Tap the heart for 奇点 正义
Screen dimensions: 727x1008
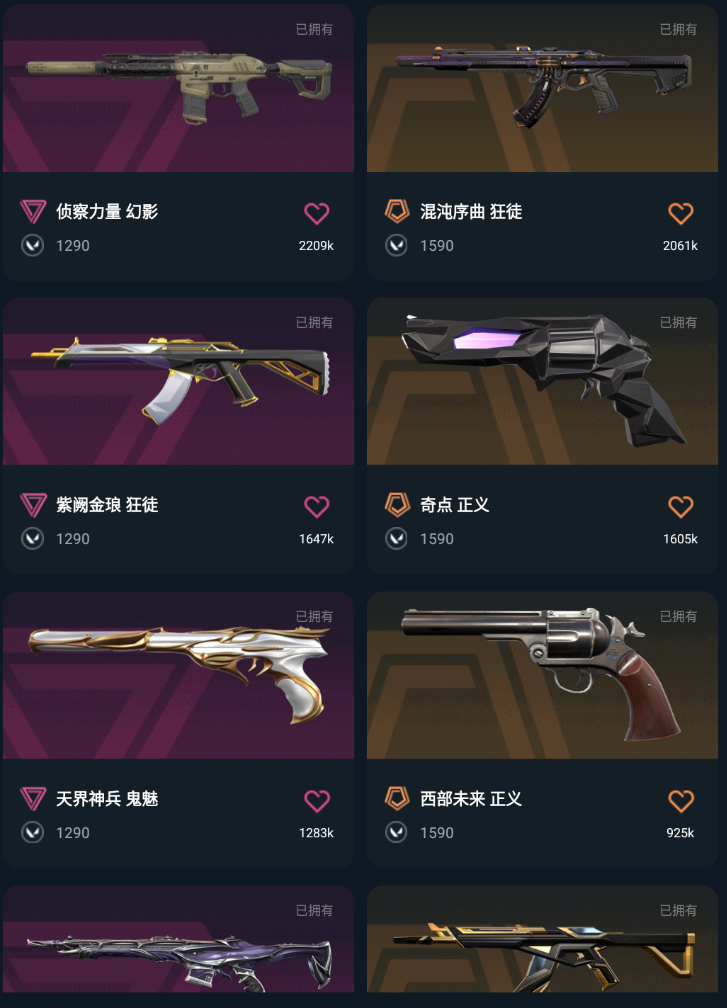[681, 507]
